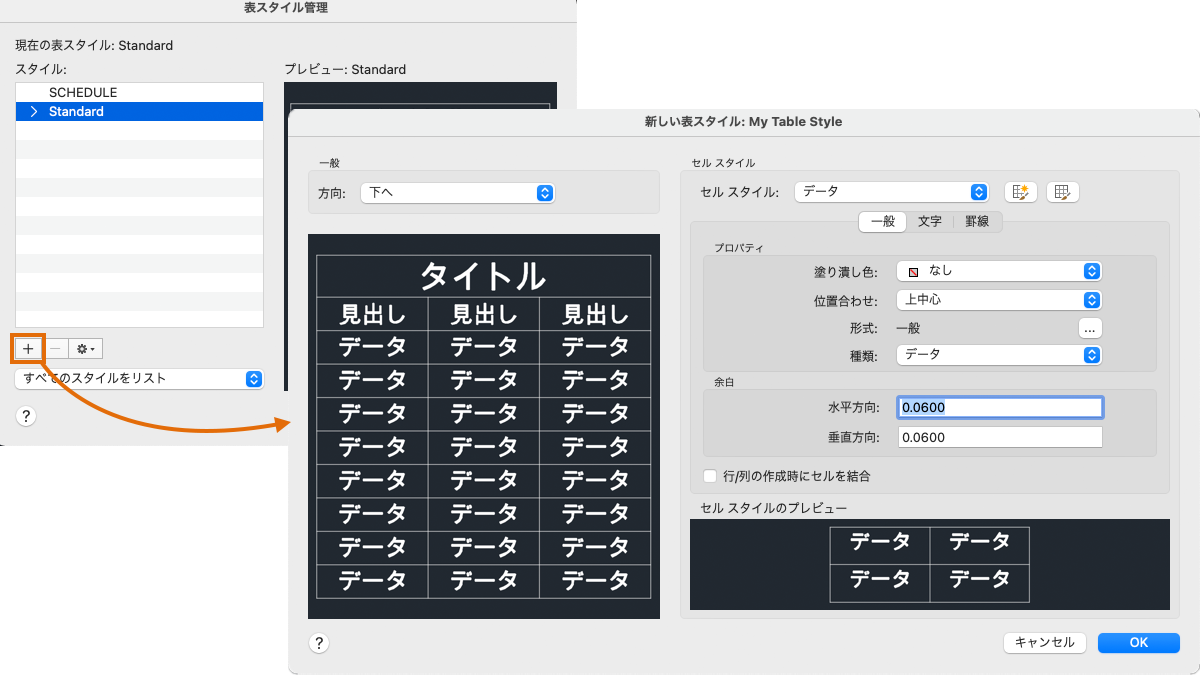Click the 垂直方向 margin input field

1000,437
